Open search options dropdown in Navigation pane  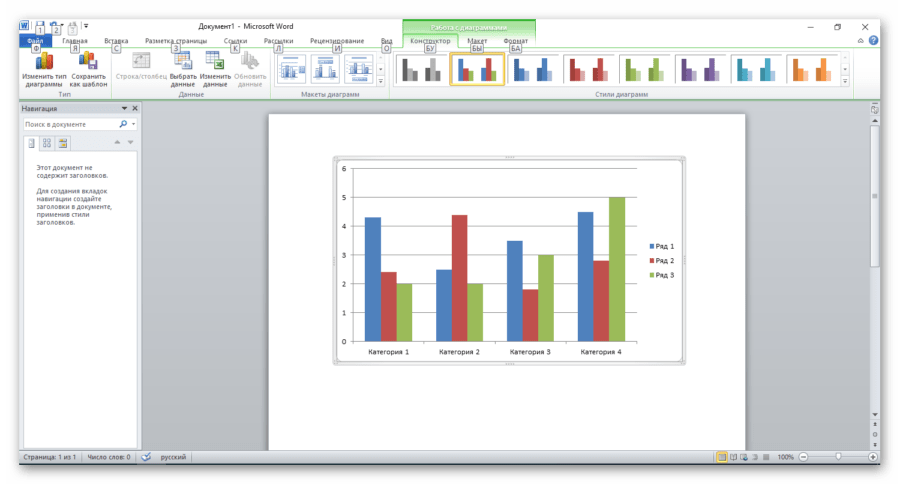(134, 124)
